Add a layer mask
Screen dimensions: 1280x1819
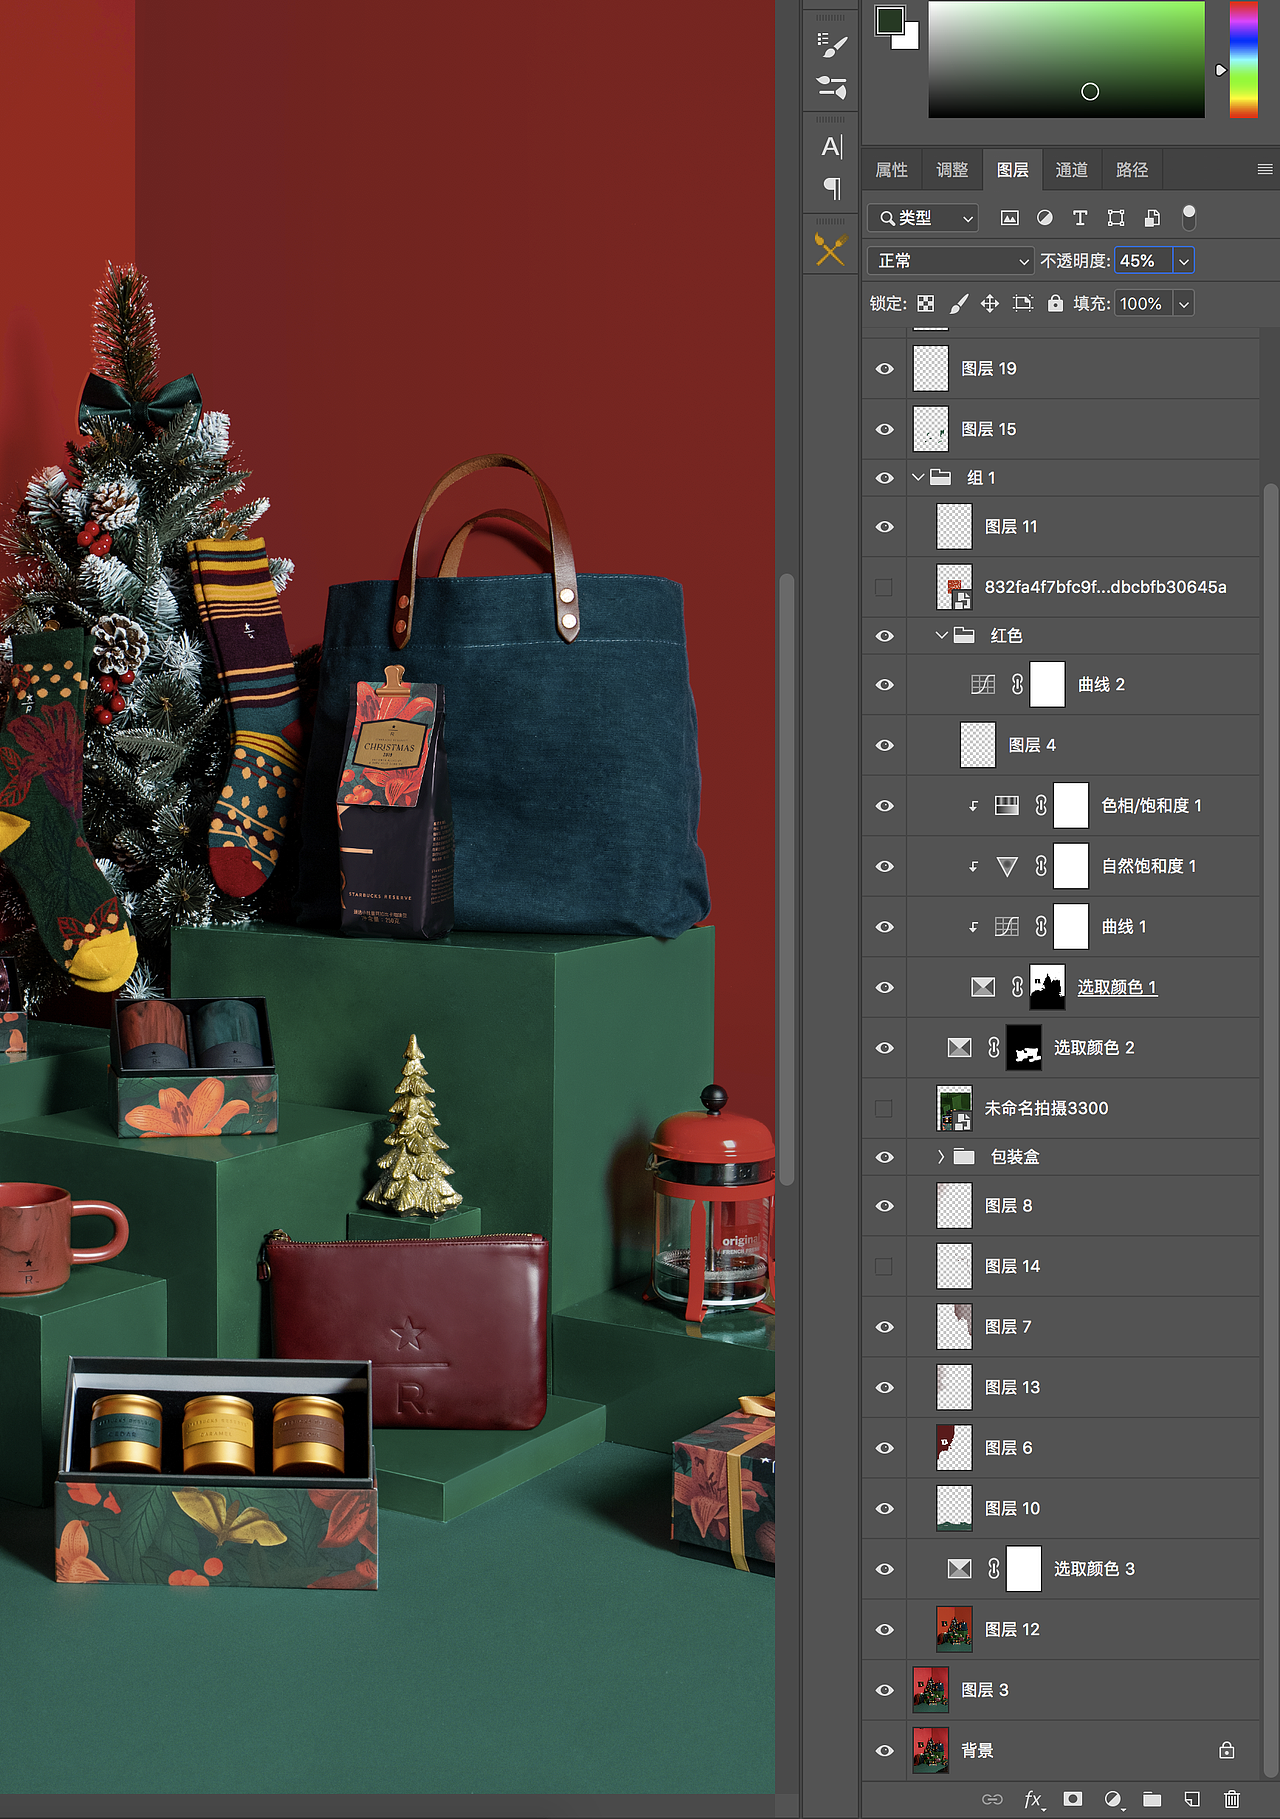1073,1799
